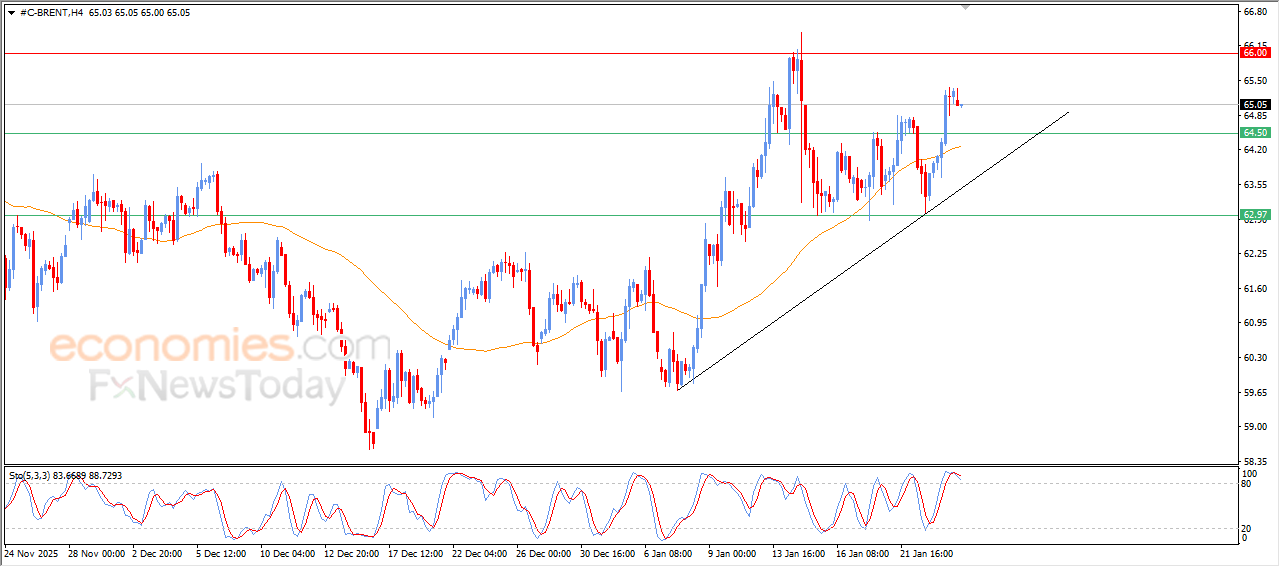1280x567 pixels.
Task: Click the 60.30 label on price axis
Action: point(1254,357)
